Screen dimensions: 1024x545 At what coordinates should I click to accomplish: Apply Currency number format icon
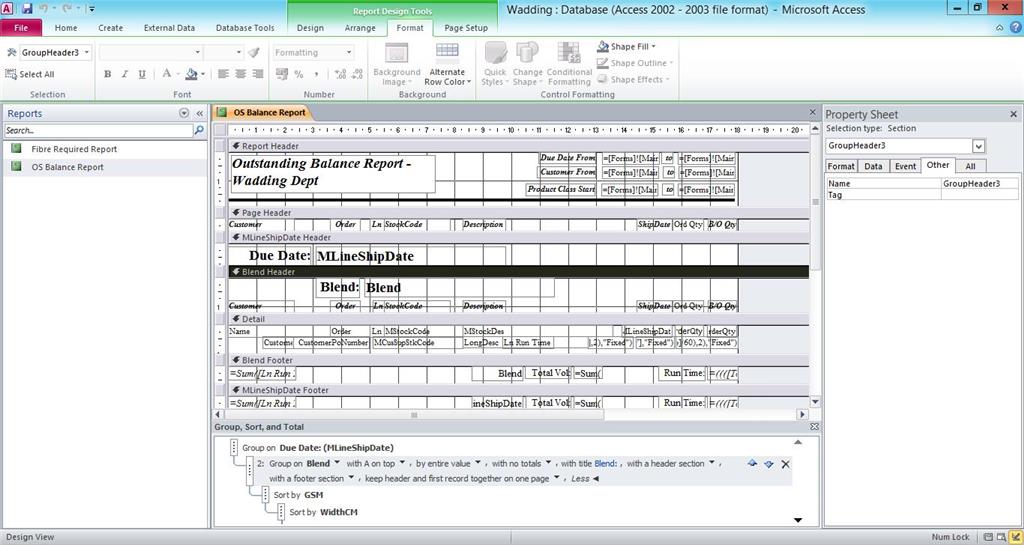(282, 74)
